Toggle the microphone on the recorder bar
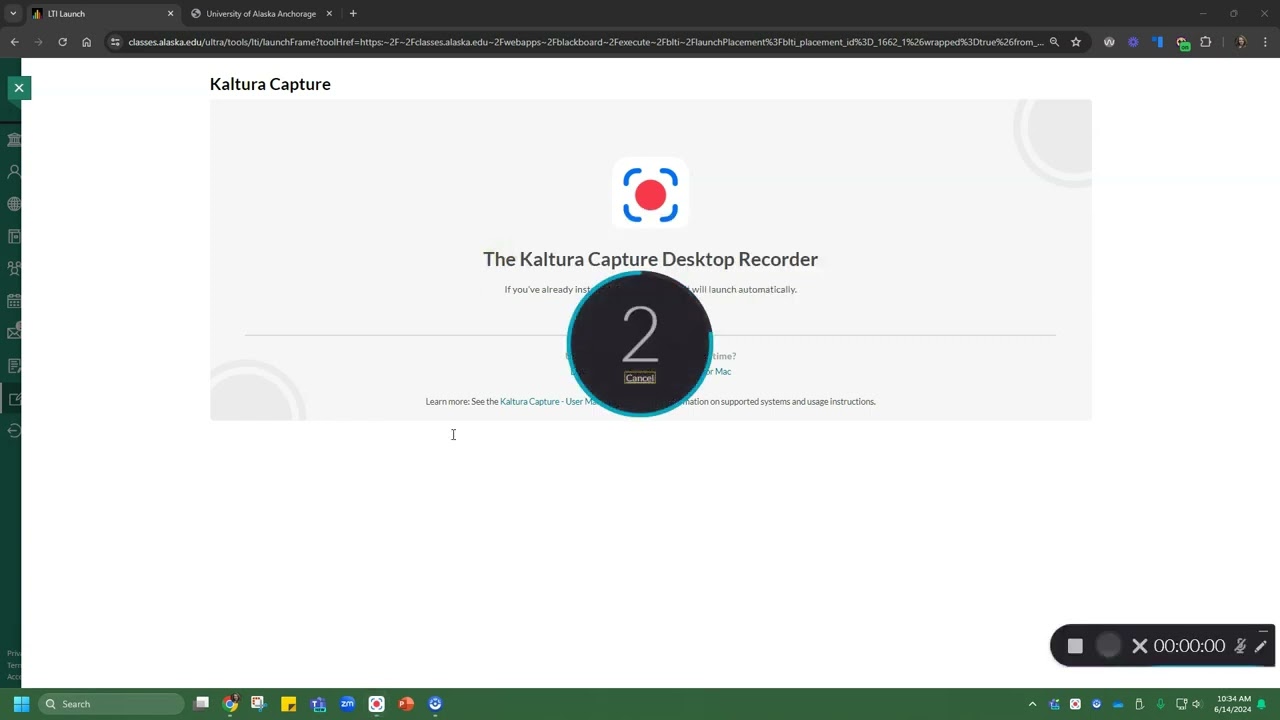1280x720 pixels. tap(1240, 646)
